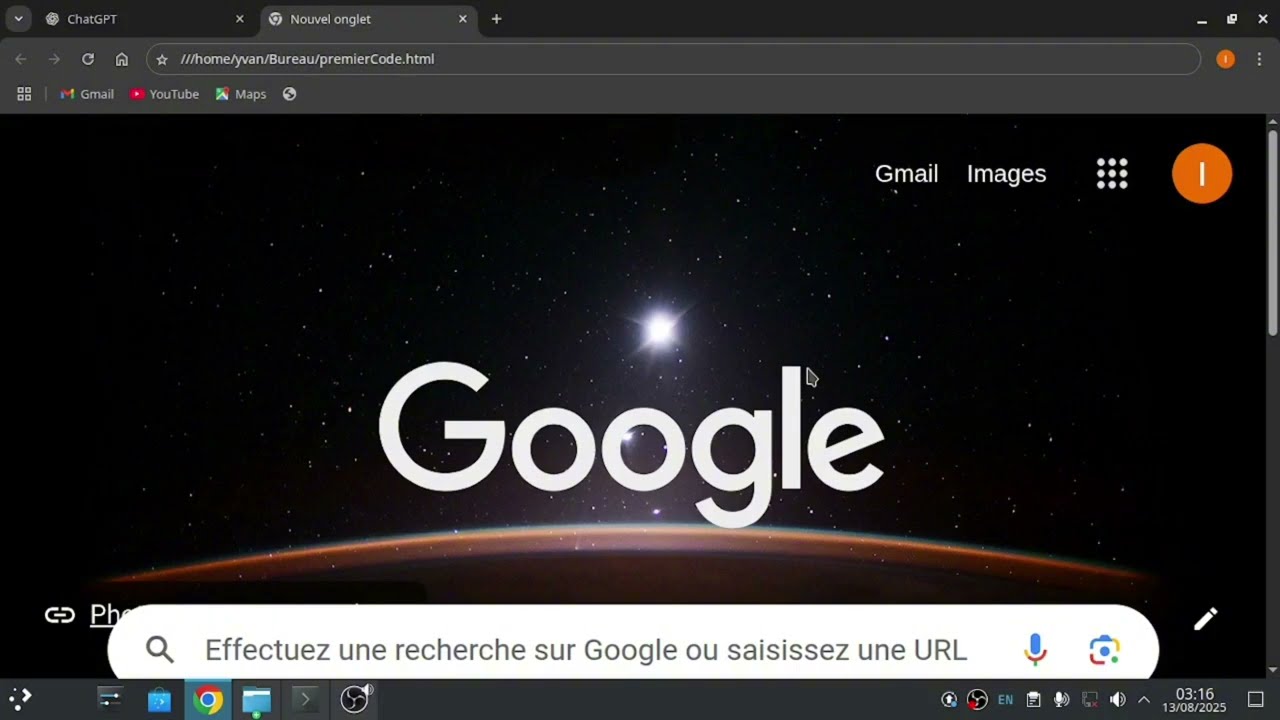Open the Maps bookmark
This screenshot has height=720, width=1280.
241,94
